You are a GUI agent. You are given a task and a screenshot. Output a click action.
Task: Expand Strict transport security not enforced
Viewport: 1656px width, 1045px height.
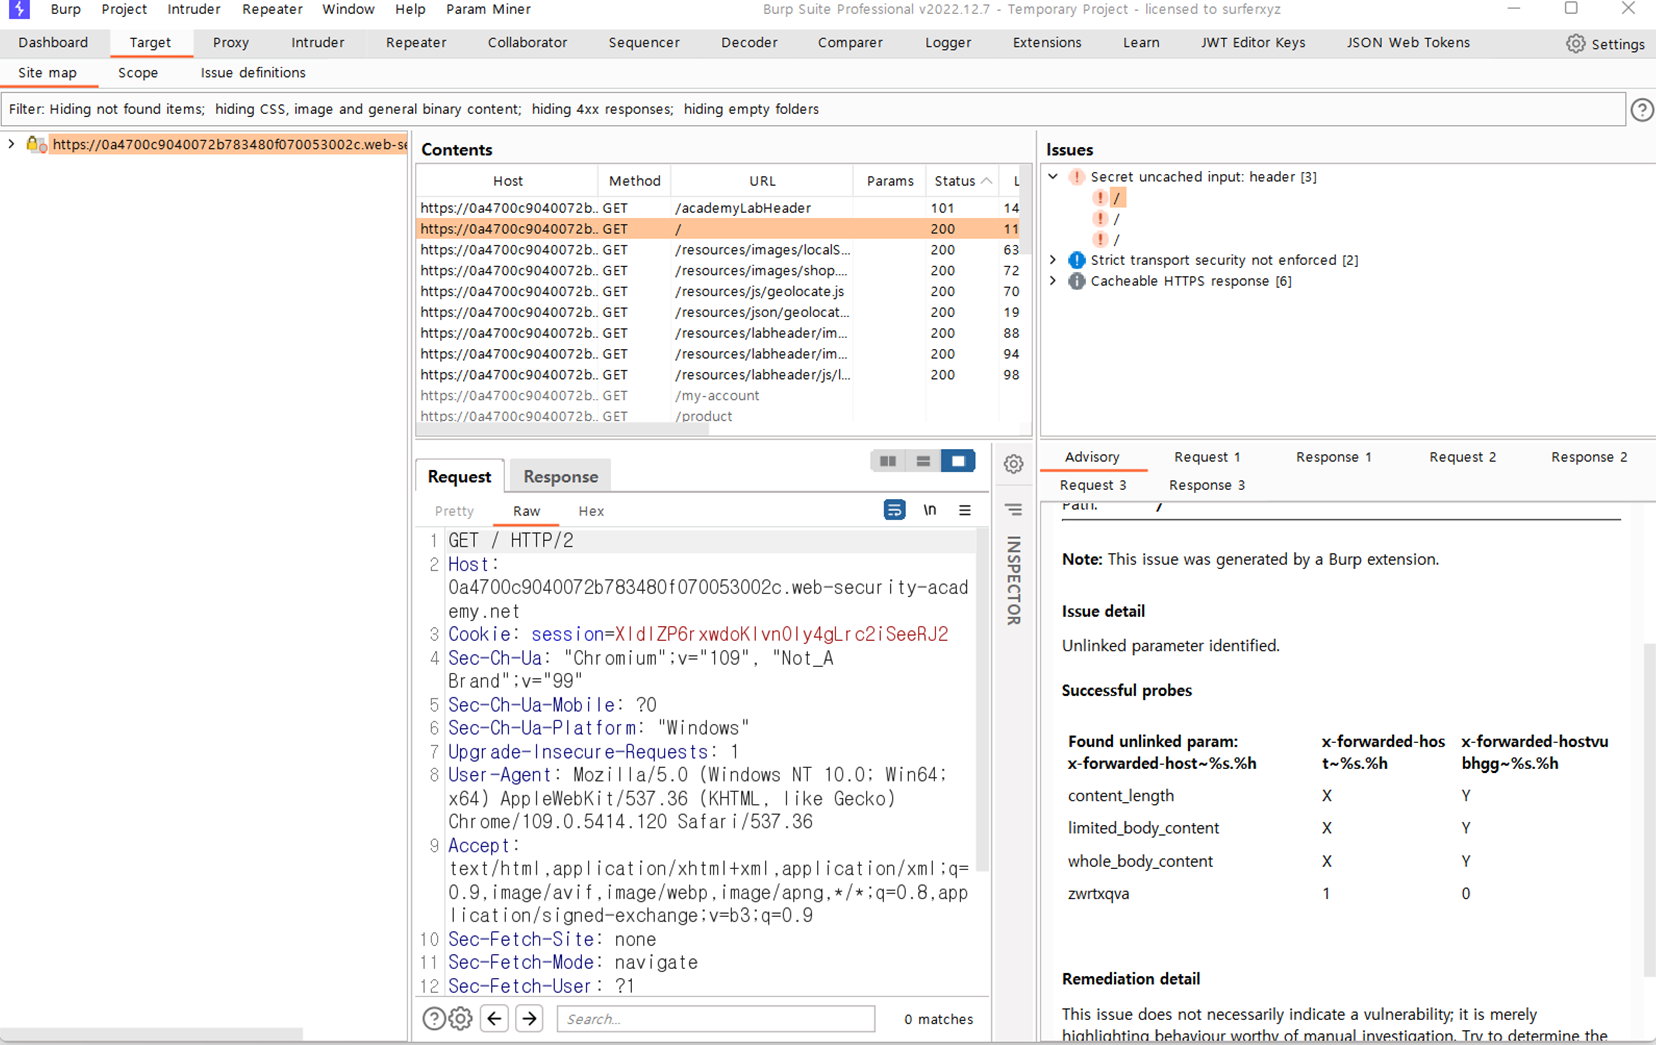click(1053, 260)
